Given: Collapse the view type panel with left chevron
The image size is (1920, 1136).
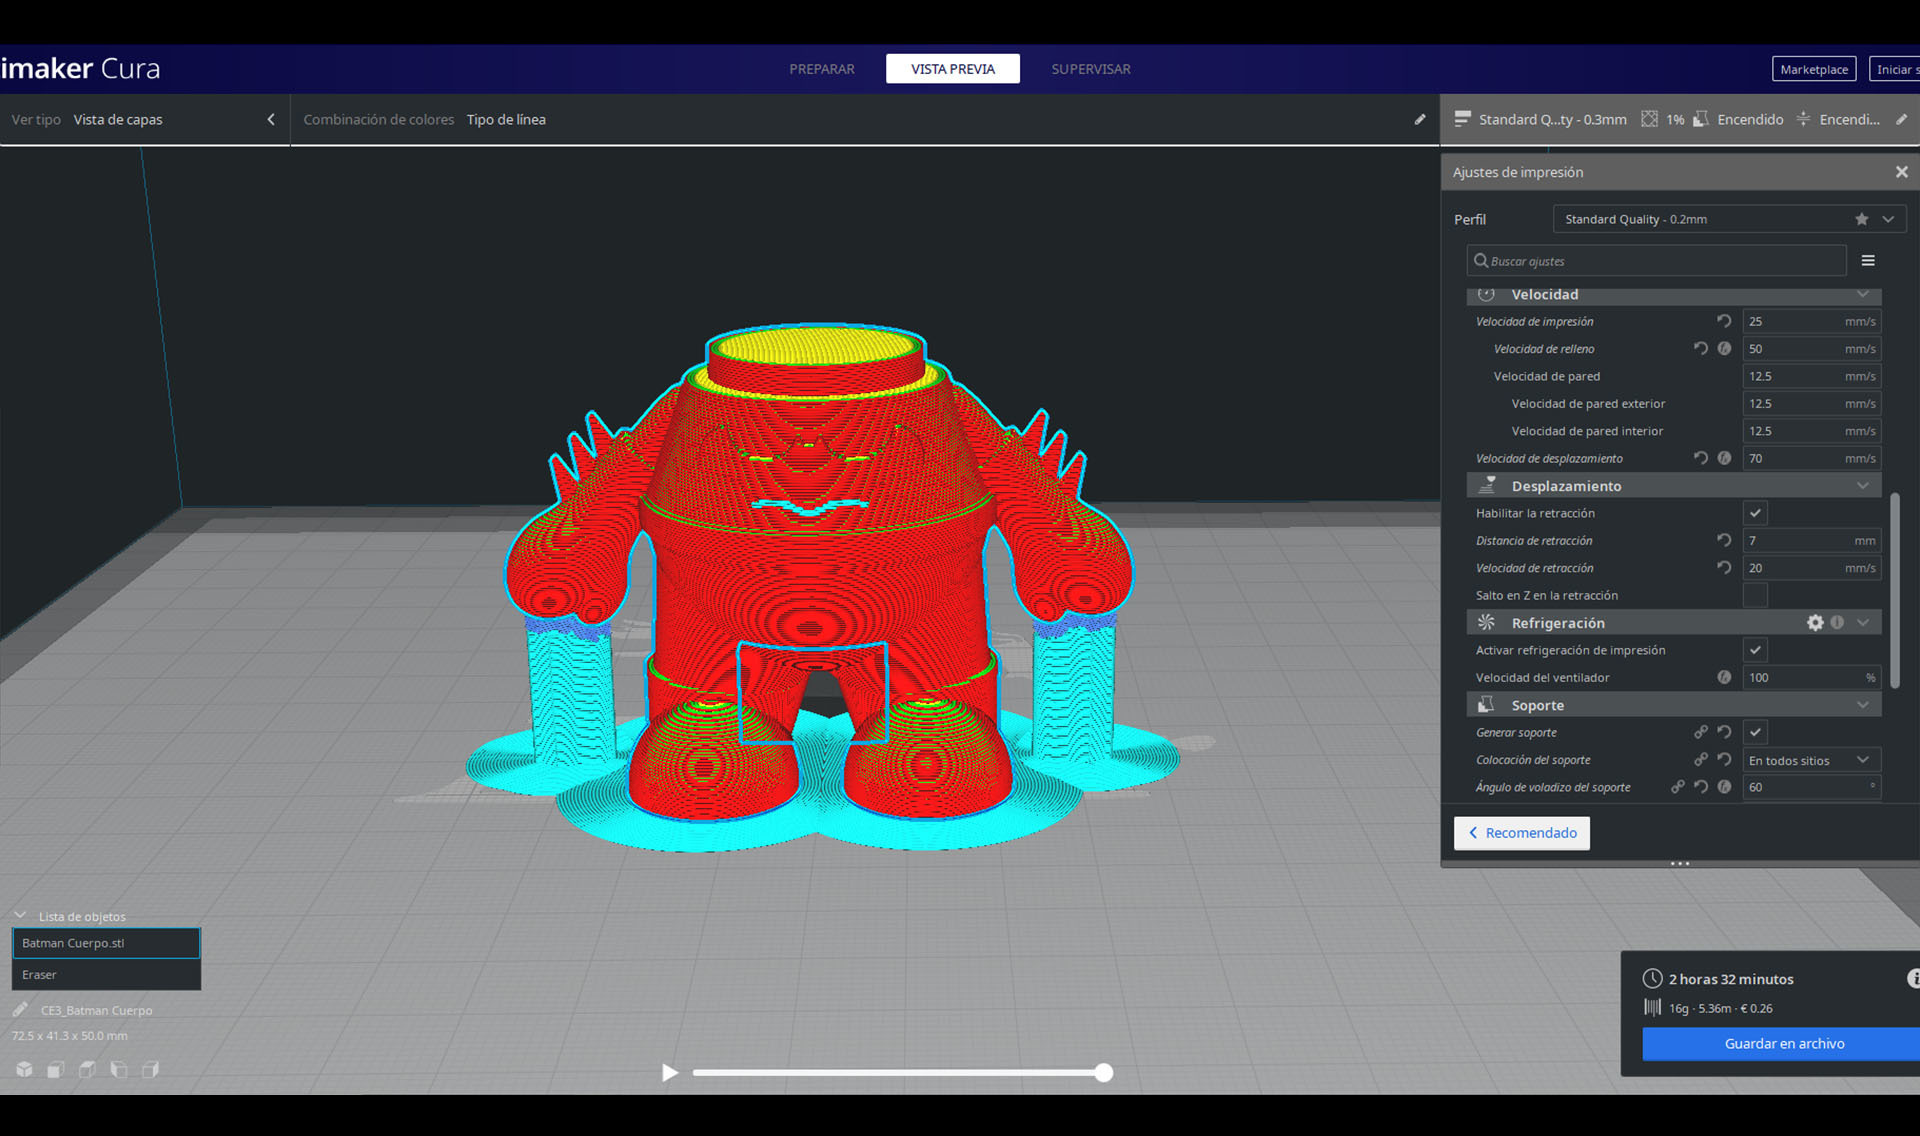Looking at the screenshot, I should [270, 119].
